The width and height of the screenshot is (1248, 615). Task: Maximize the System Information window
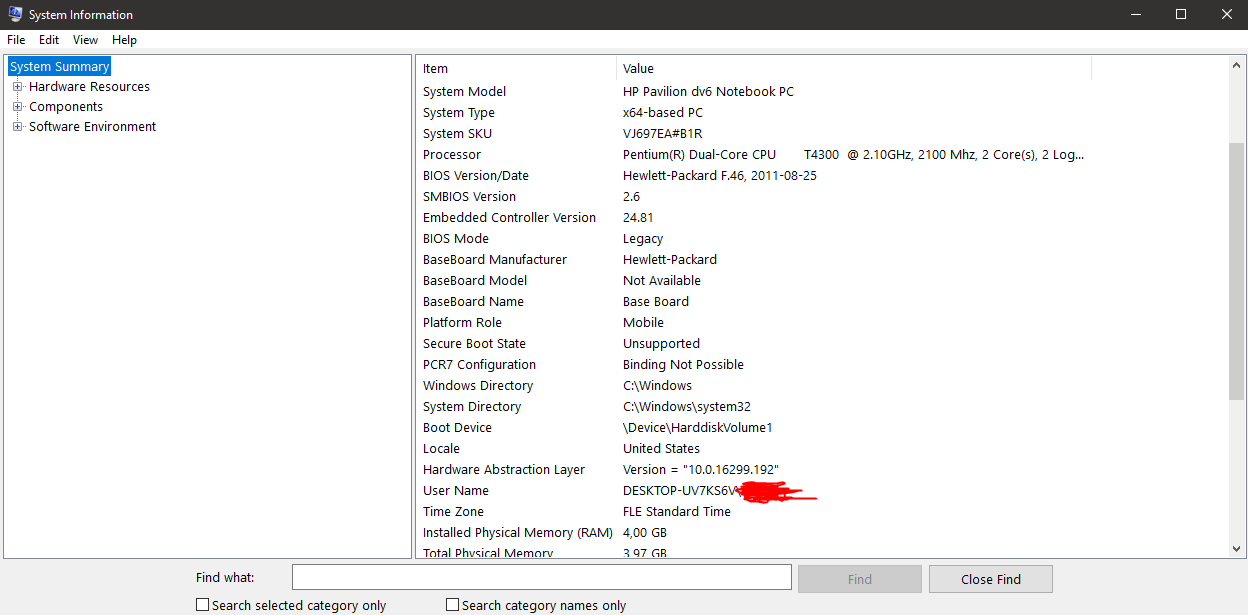pyautogui.click(x=1181, y=15)
